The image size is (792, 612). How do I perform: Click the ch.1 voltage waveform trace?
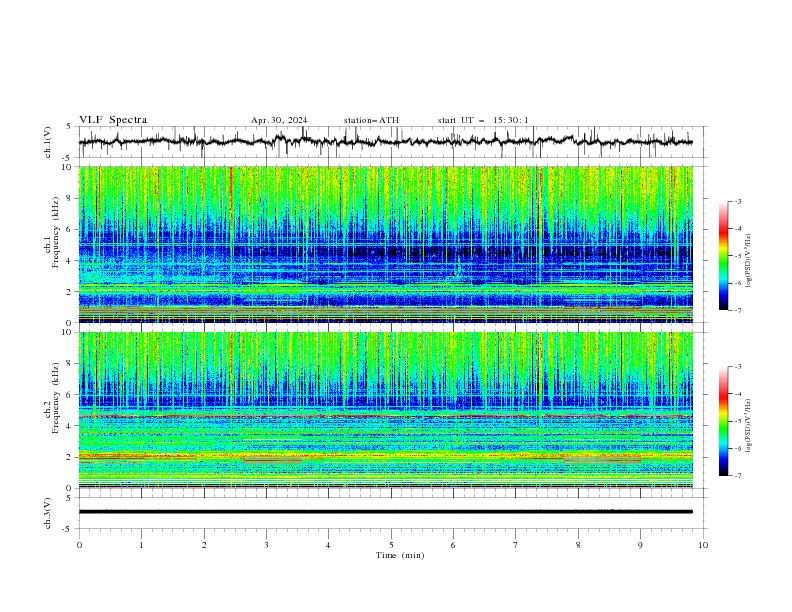coord(386,141)
